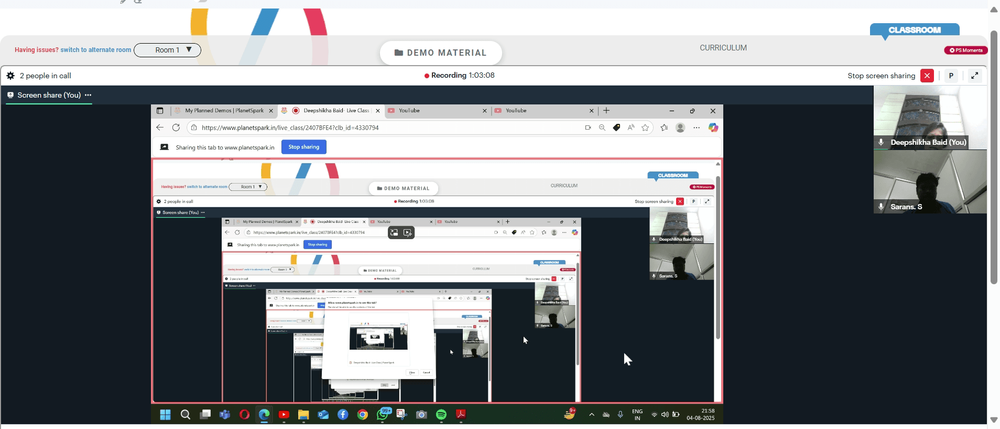Open Task View in the shared taskbar
The height and width of the screenshot is (429, 1000).
pos(205,414)
